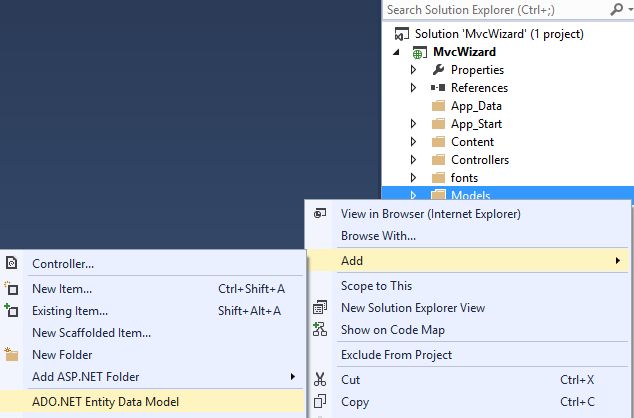Screen dimensions: 634x418
Task: Expand the App_Start folder
Action: click(x=413, y=123)
